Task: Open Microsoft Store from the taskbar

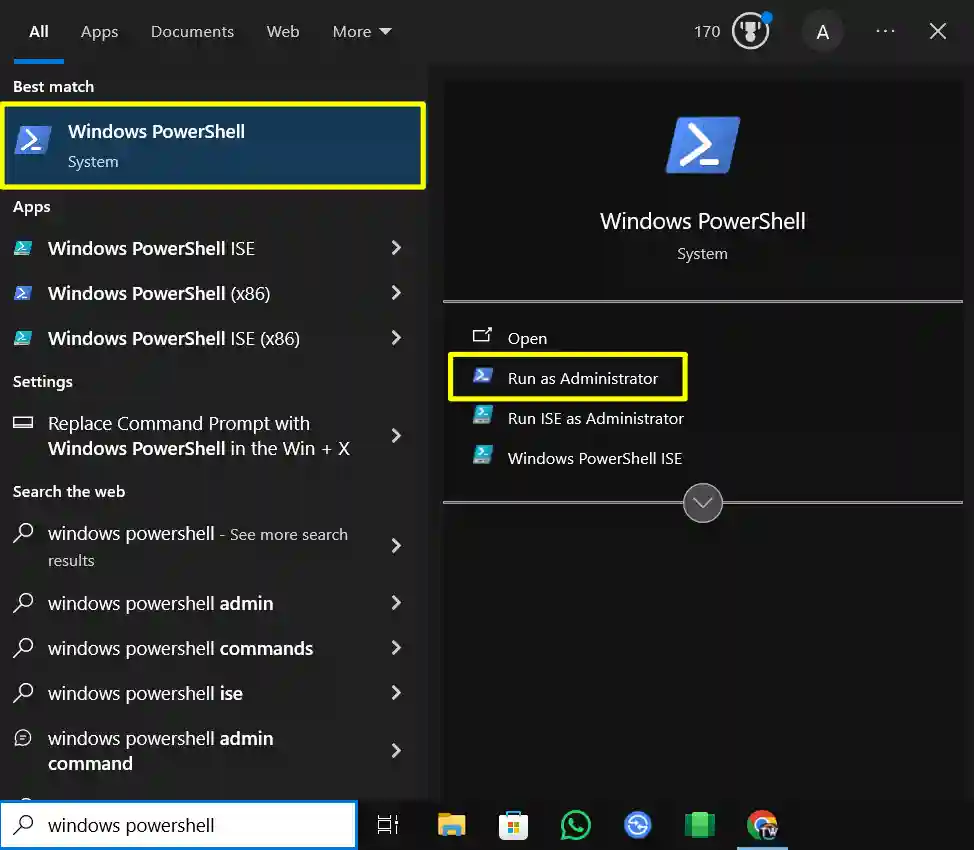Action: (x=513, y=825)
